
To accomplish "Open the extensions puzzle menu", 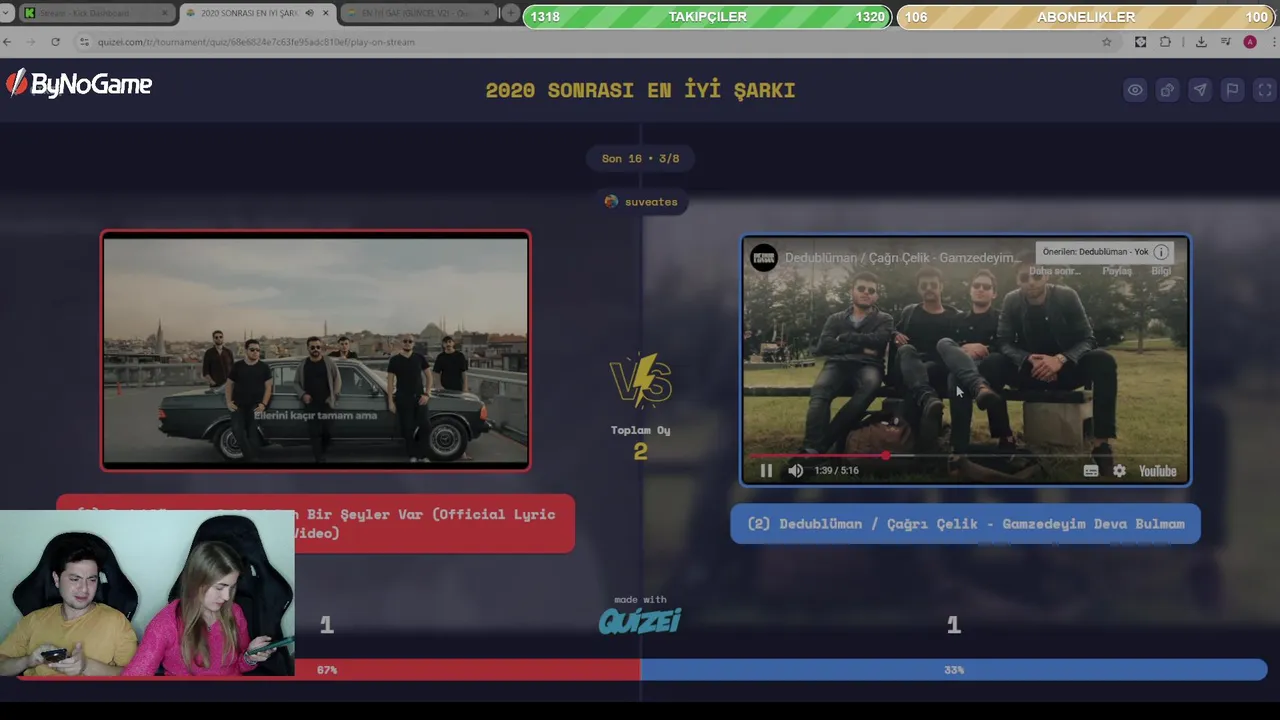I will tap(1165, 42).
